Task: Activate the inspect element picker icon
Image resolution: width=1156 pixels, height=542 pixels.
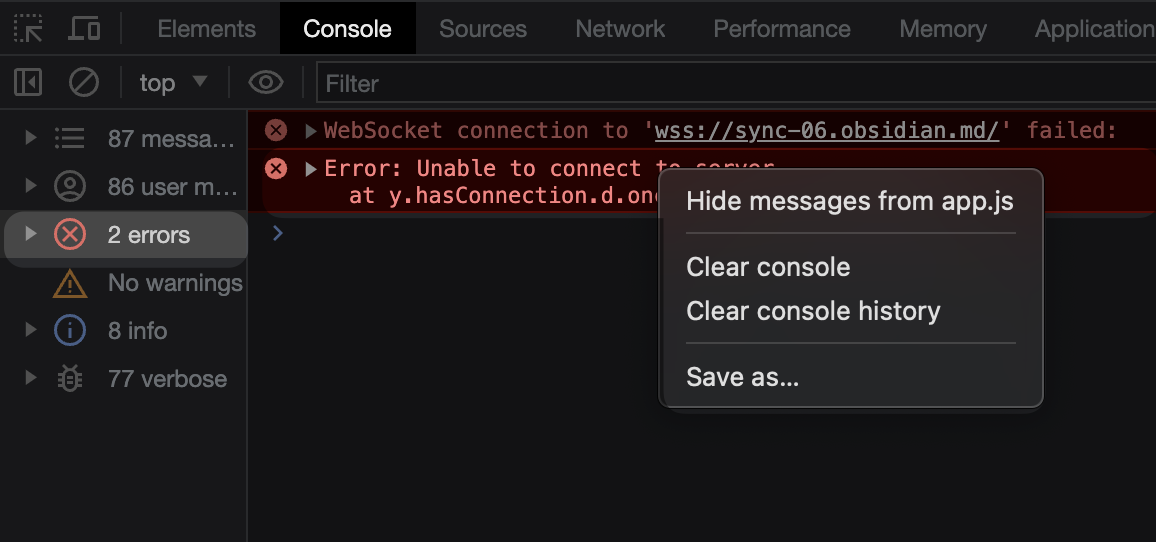Action: click(x=29, y=28)
